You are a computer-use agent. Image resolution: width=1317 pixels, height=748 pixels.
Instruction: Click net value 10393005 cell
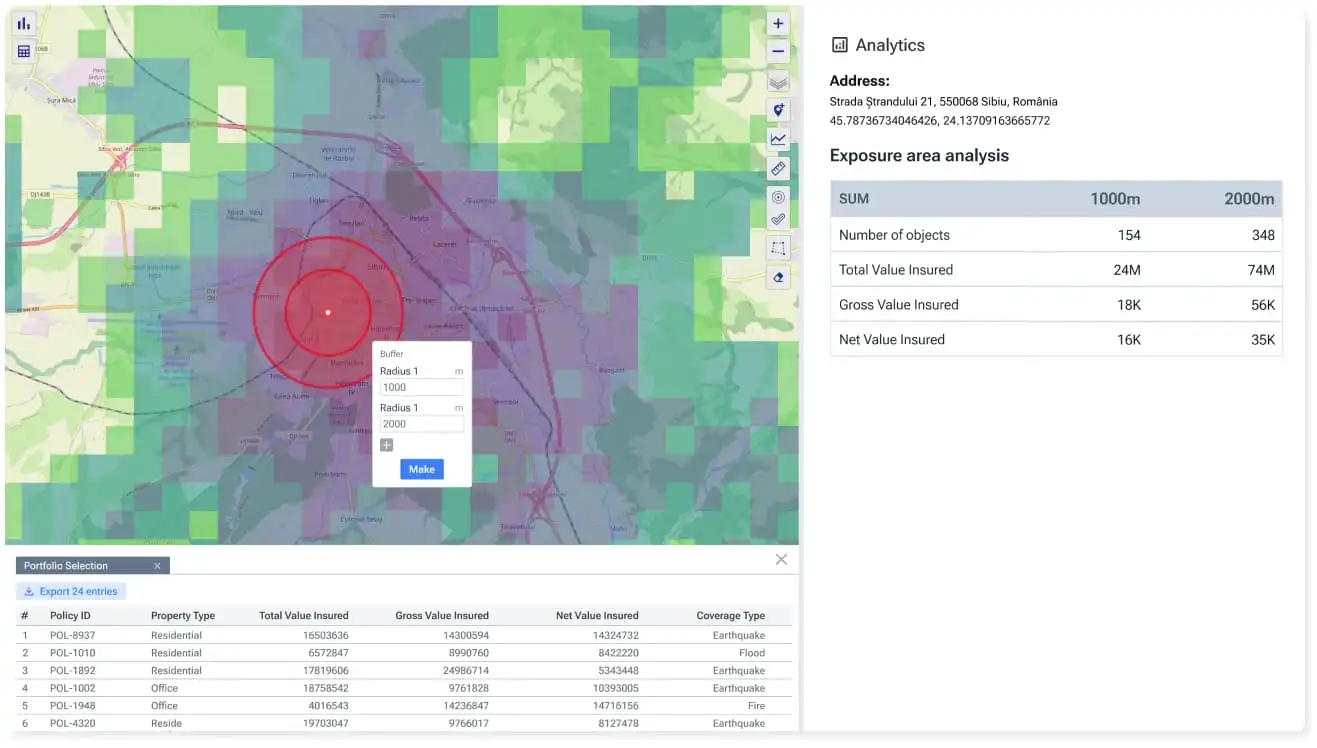click(614, 688)
